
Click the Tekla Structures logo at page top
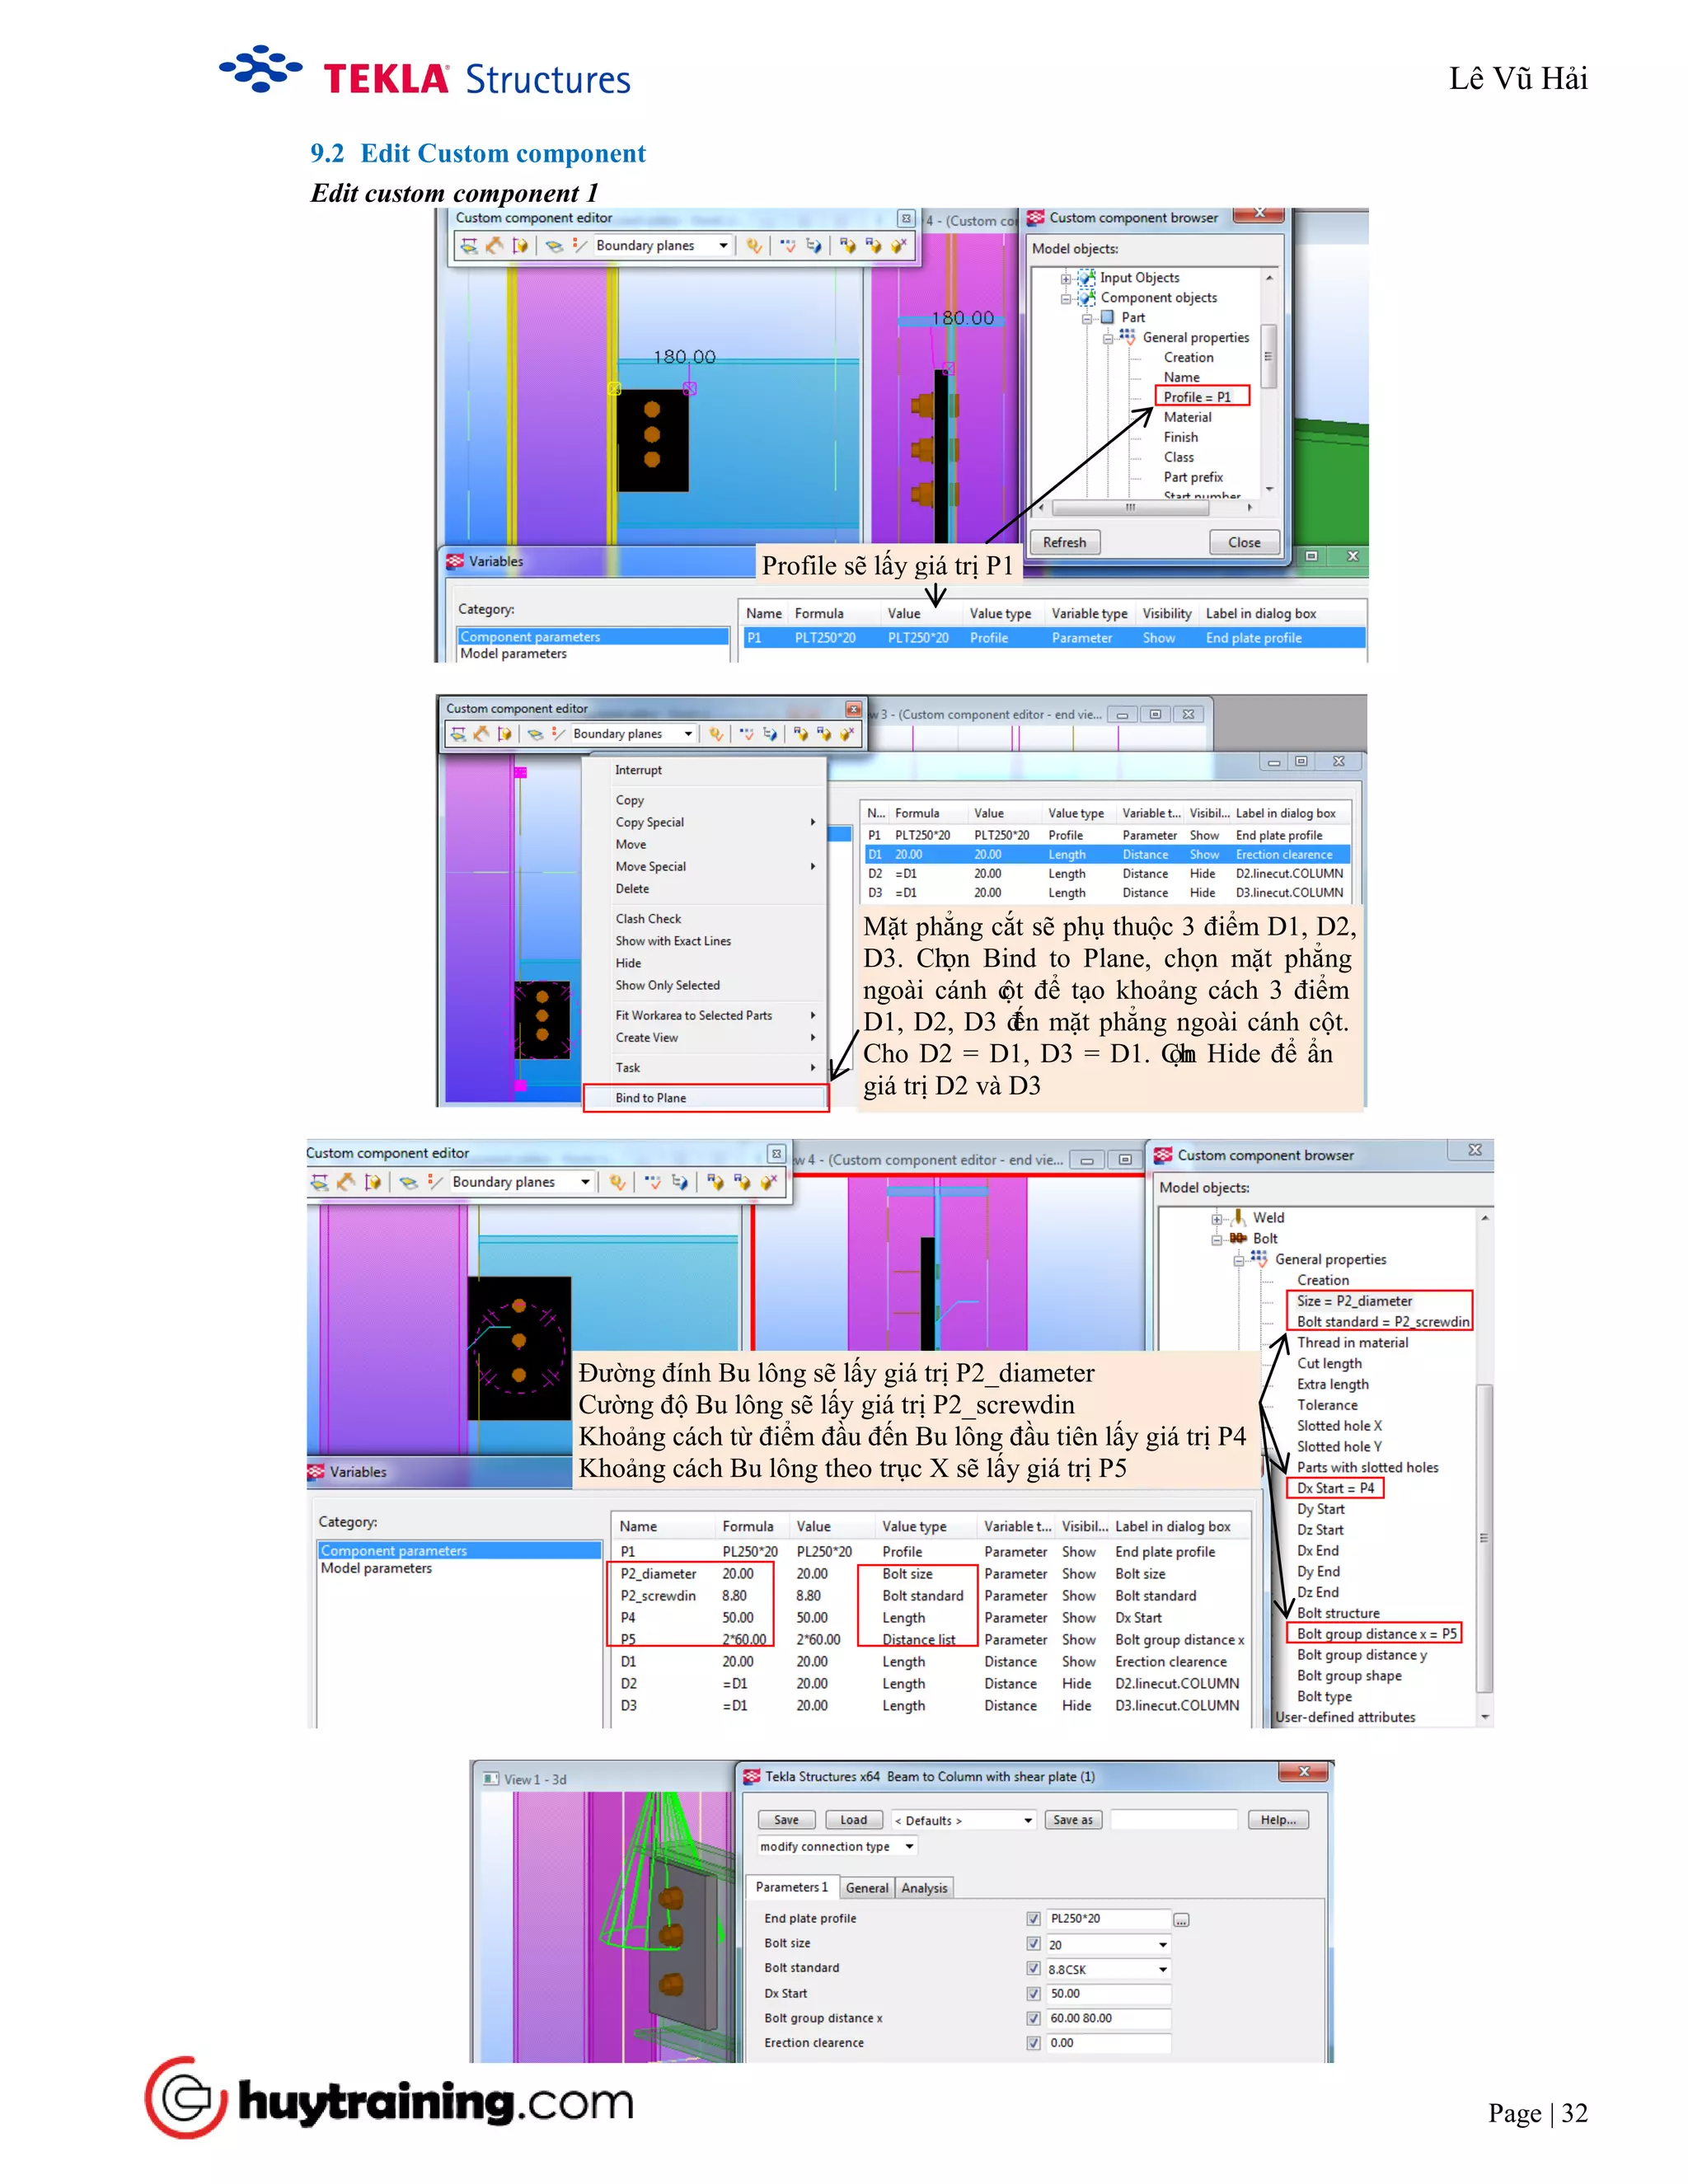424,76
